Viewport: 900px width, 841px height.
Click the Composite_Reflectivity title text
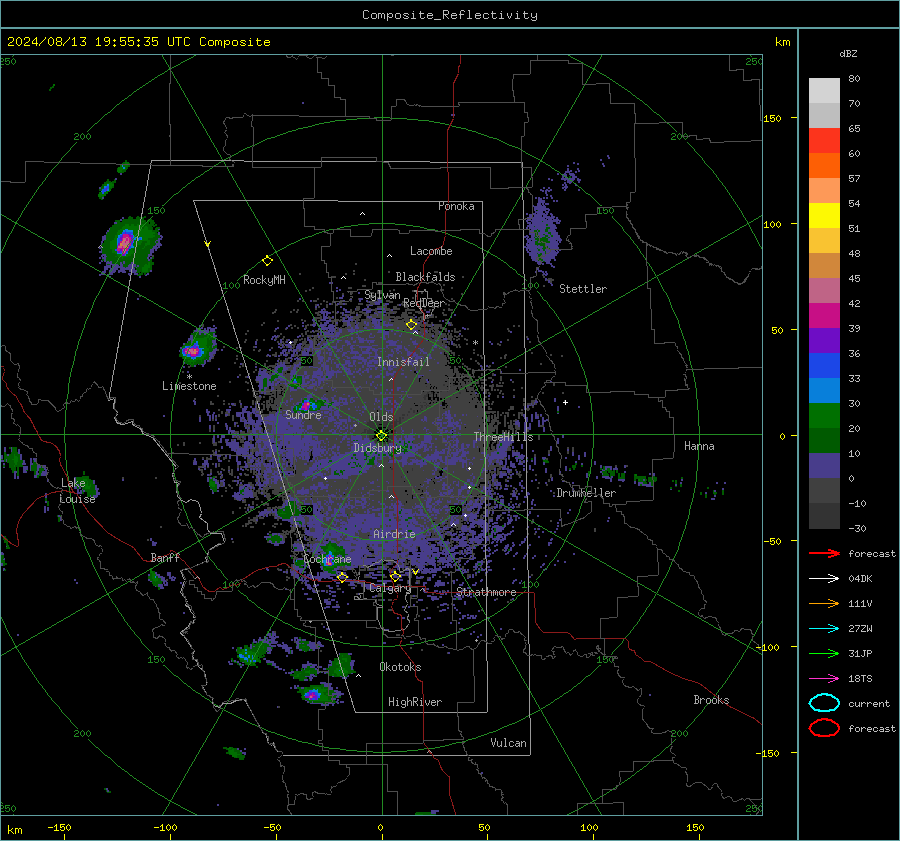(x=449, y=15)
